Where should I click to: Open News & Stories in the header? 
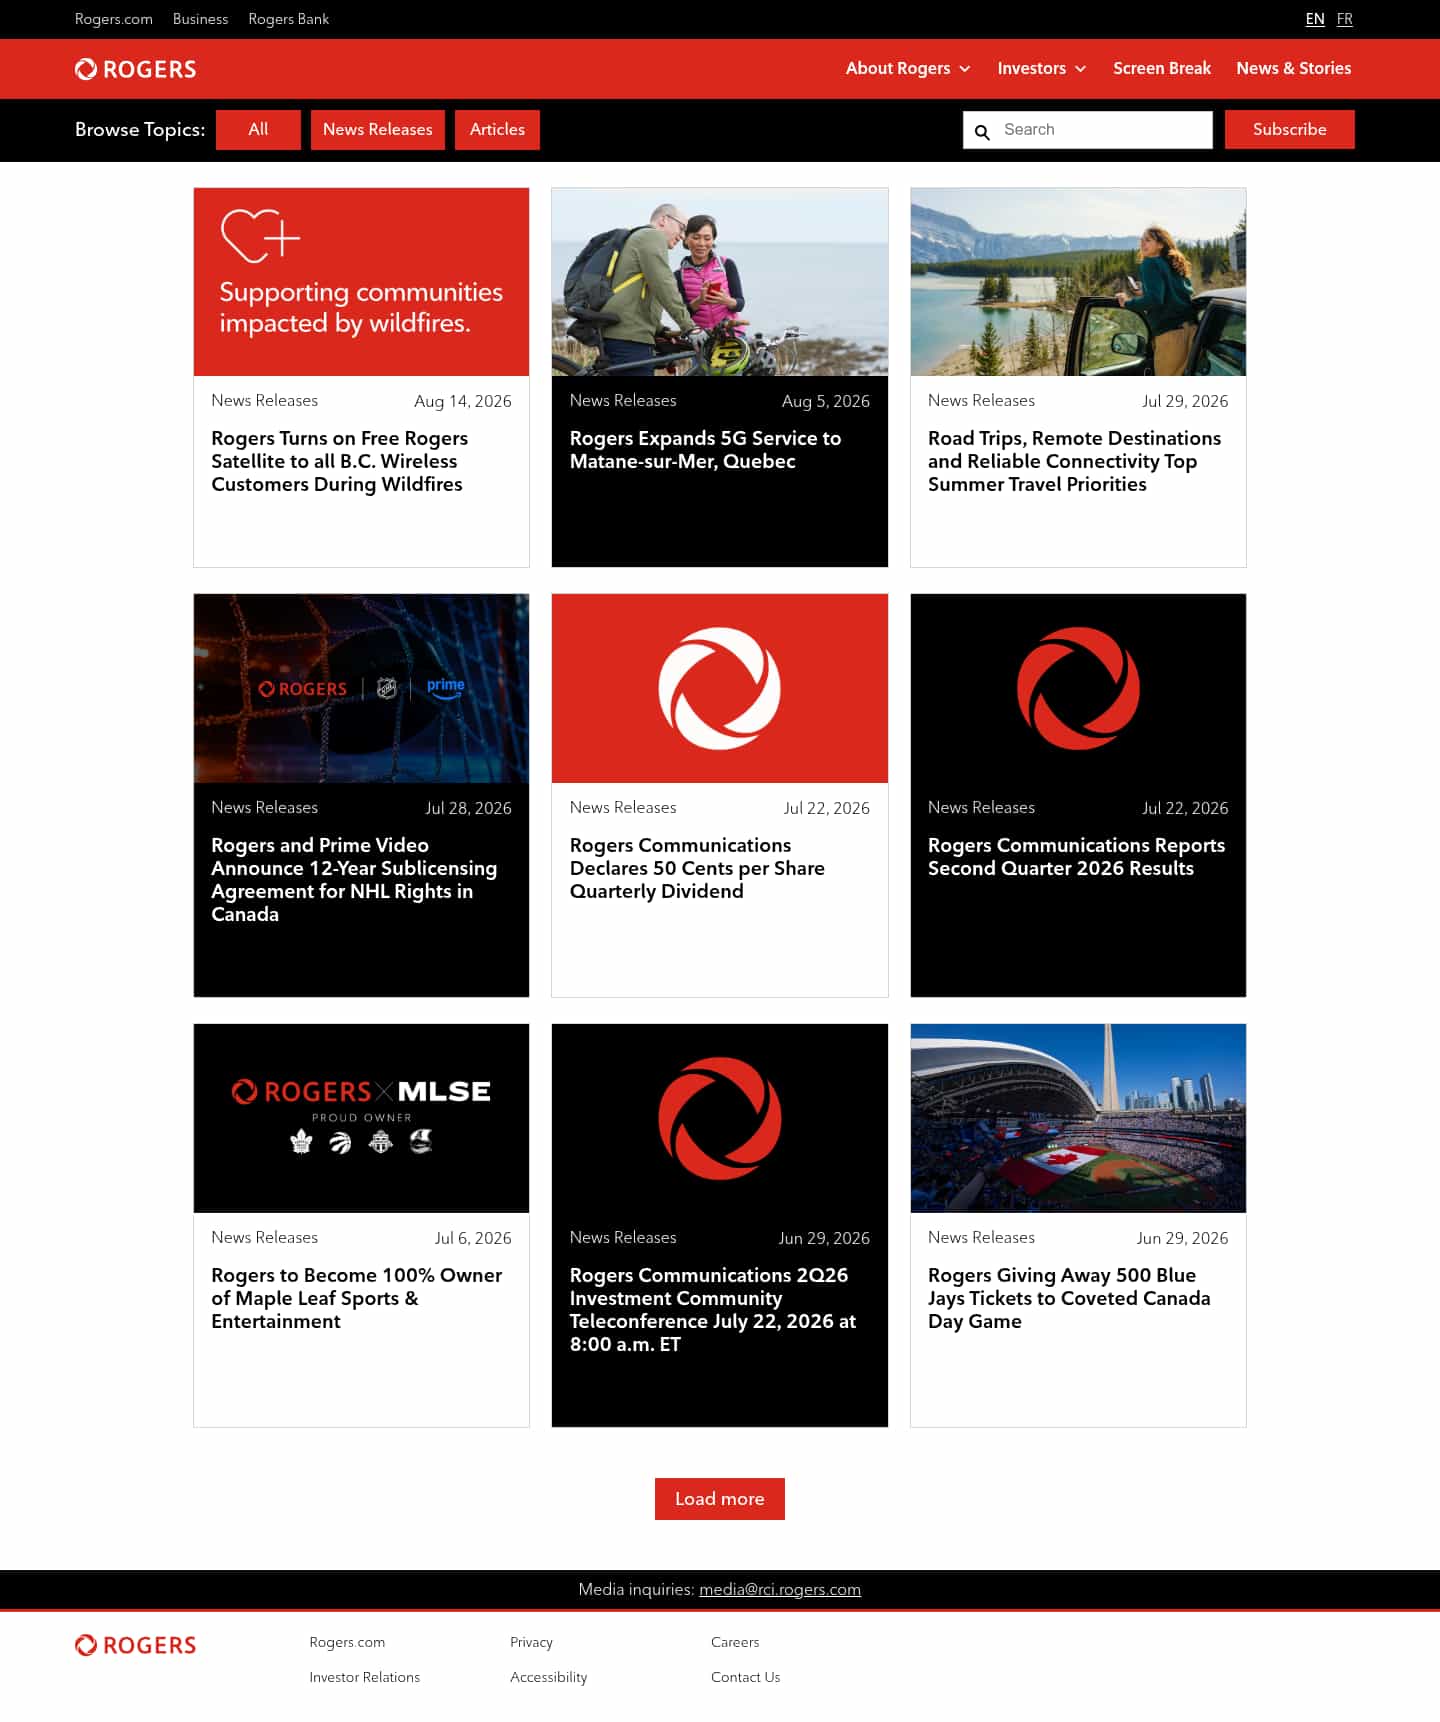pyautogui.click(x=1293, y=68)
